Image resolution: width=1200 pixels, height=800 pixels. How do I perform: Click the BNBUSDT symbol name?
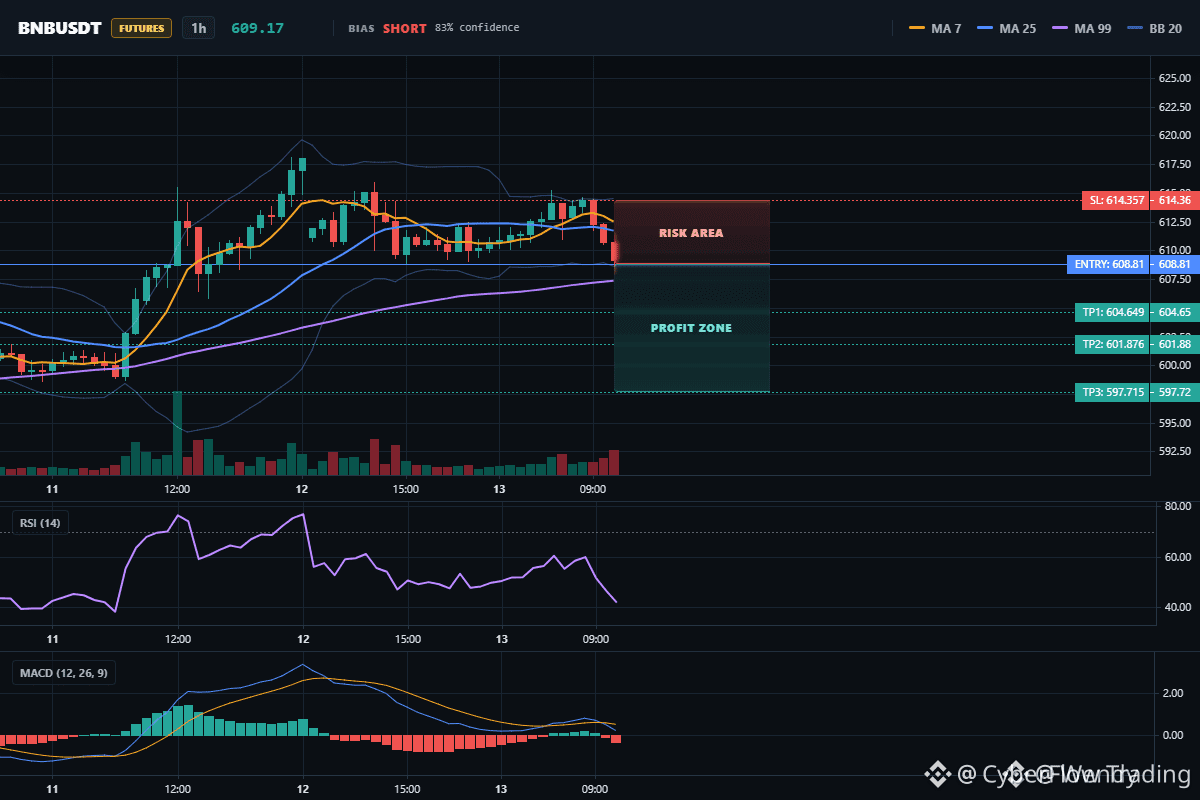(60, 28)
